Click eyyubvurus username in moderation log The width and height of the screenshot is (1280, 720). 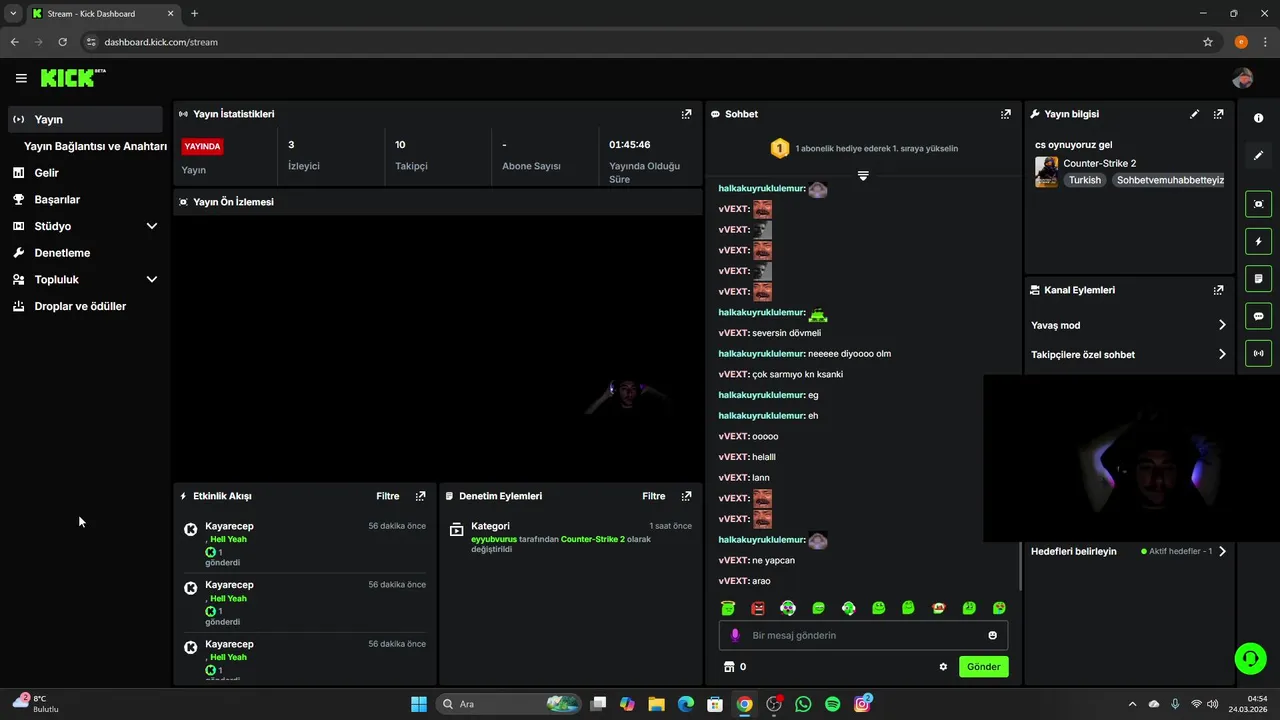494,539
